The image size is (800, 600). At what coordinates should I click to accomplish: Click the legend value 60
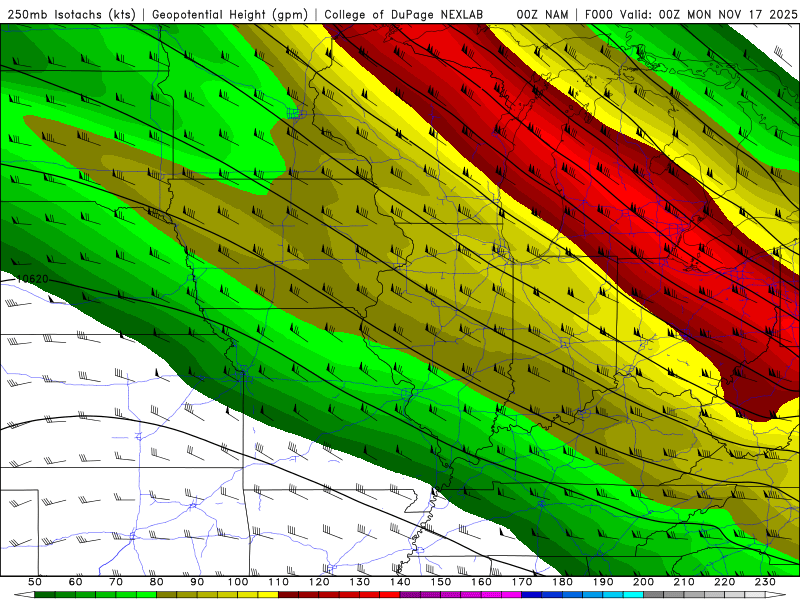(76, 582)
